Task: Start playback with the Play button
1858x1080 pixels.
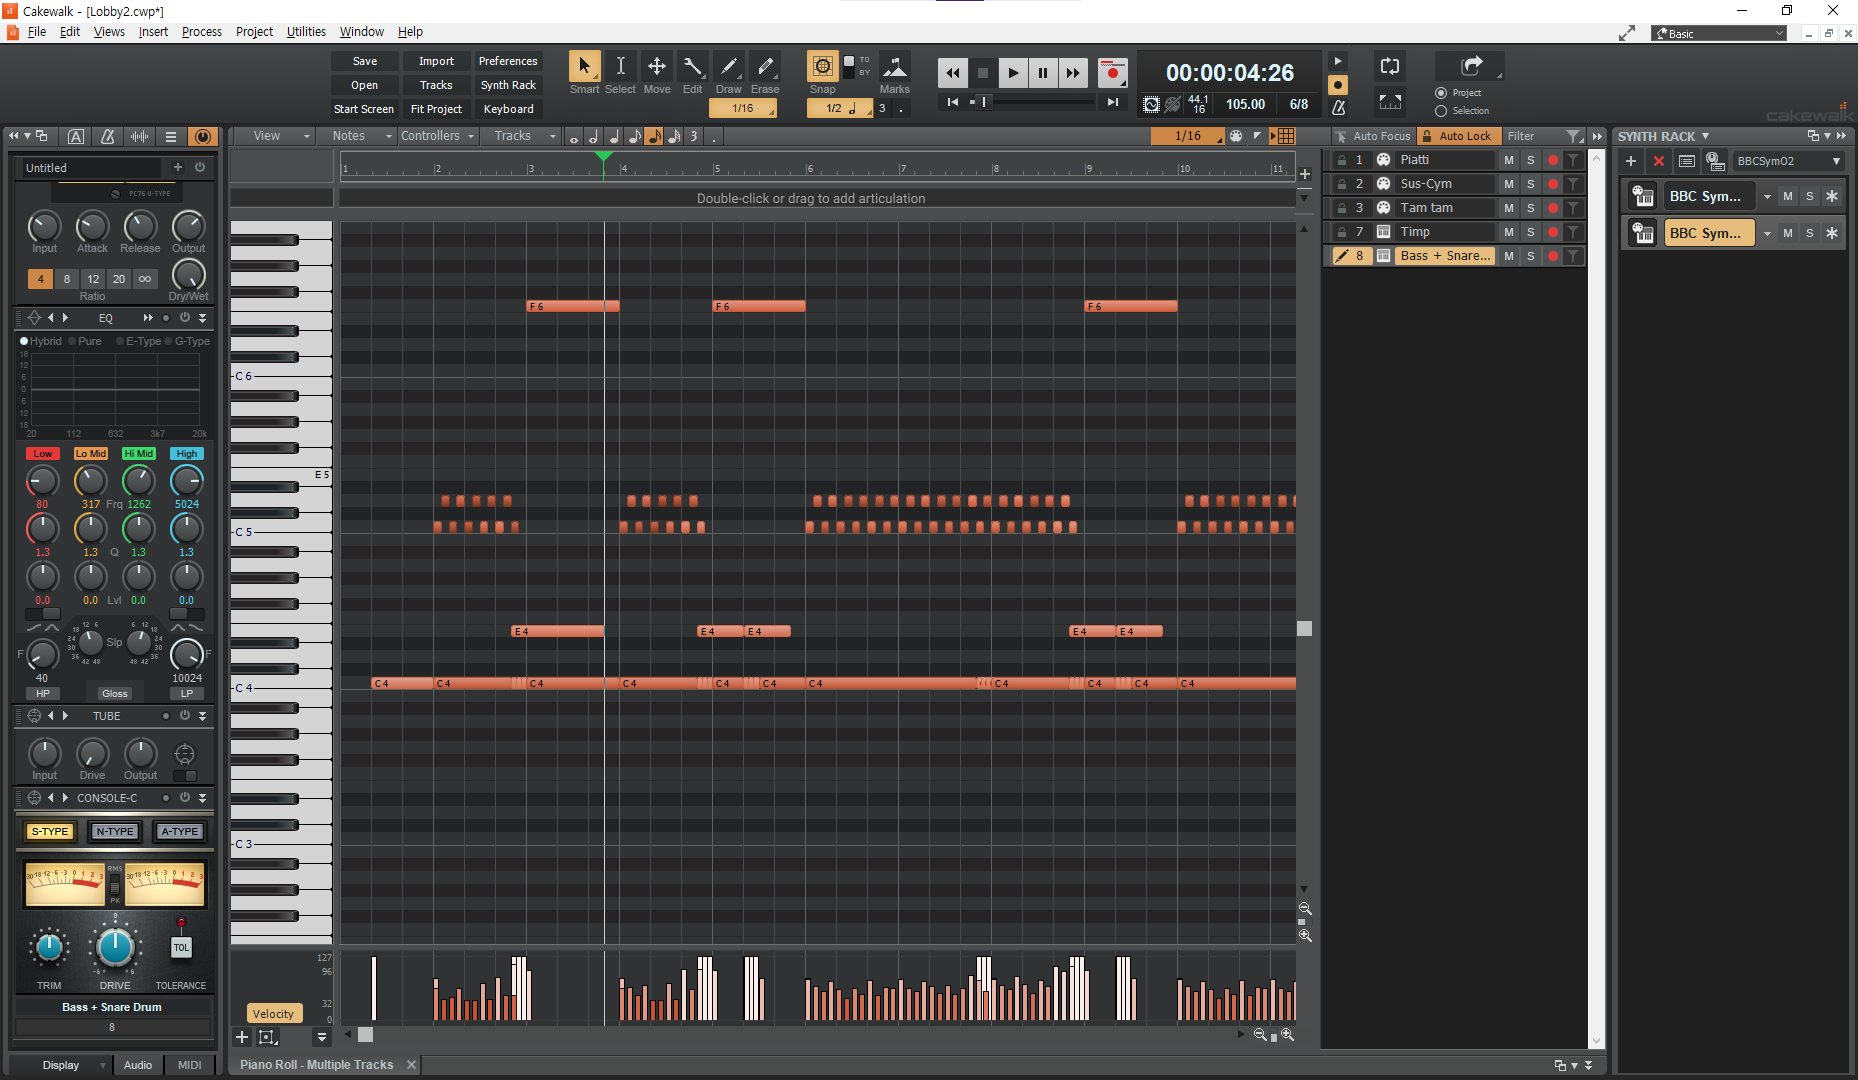Action: 1013,73
